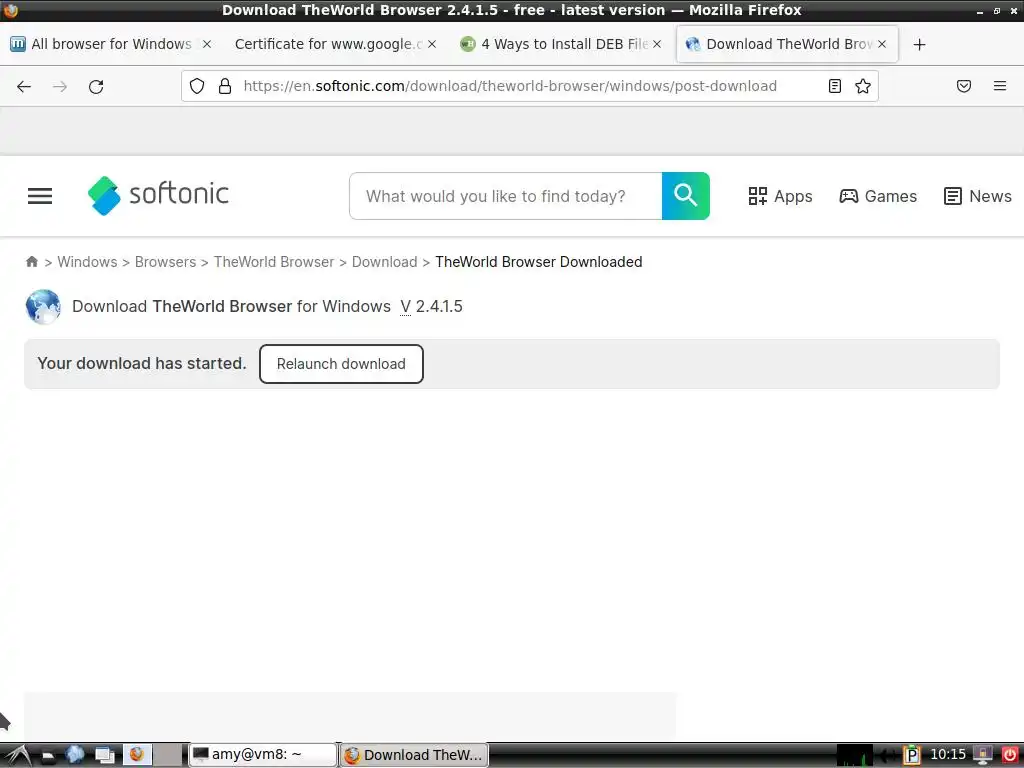
Task: Click the Softonic logo
Action: (x=158, y=195)
